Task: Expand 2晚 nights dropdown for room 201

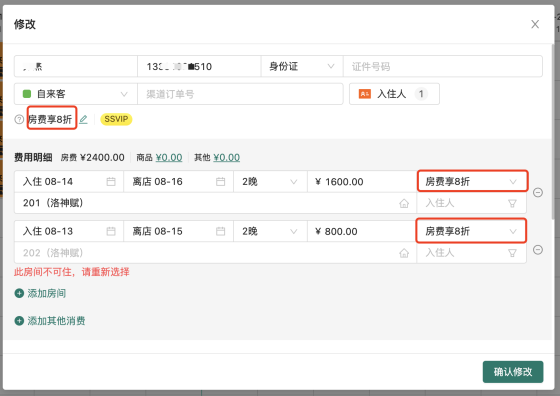Action: [x=270, y=182]
